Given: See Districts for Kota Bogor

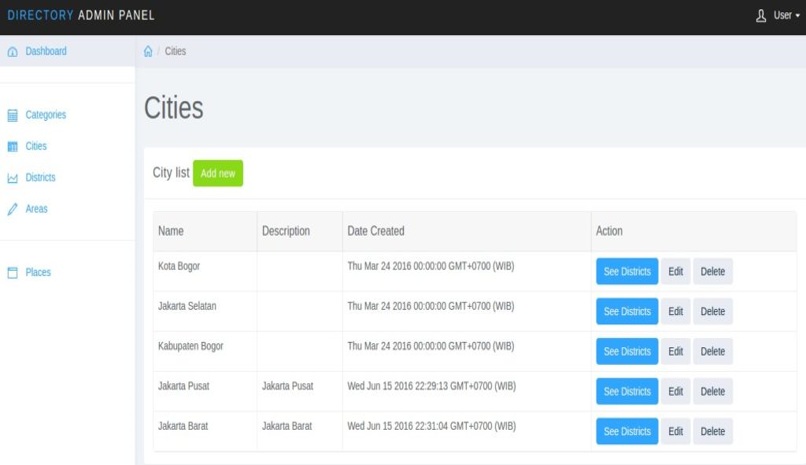Looking at the screenshot, I should pos(627,272).
